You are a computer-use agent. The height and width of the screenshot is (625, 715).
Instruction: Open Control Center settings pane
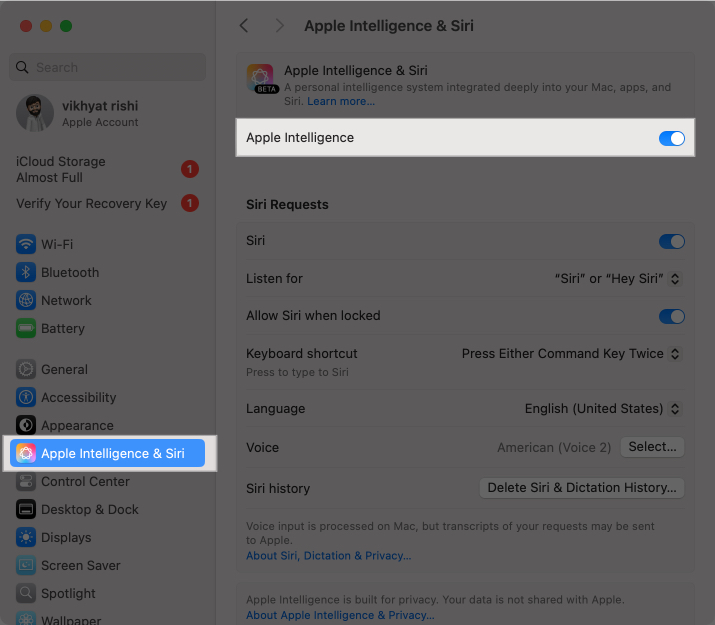pyautogui.click(x=108, y=481)
